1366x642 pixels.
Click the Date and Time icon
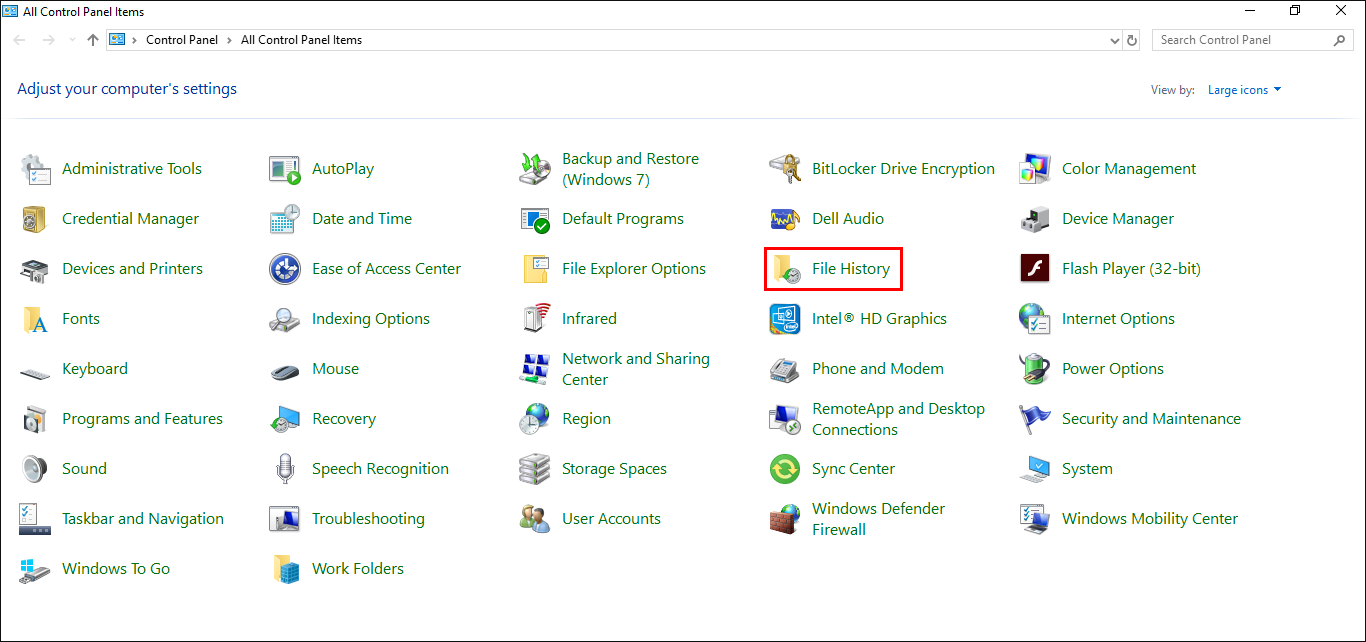pos(285,219)
